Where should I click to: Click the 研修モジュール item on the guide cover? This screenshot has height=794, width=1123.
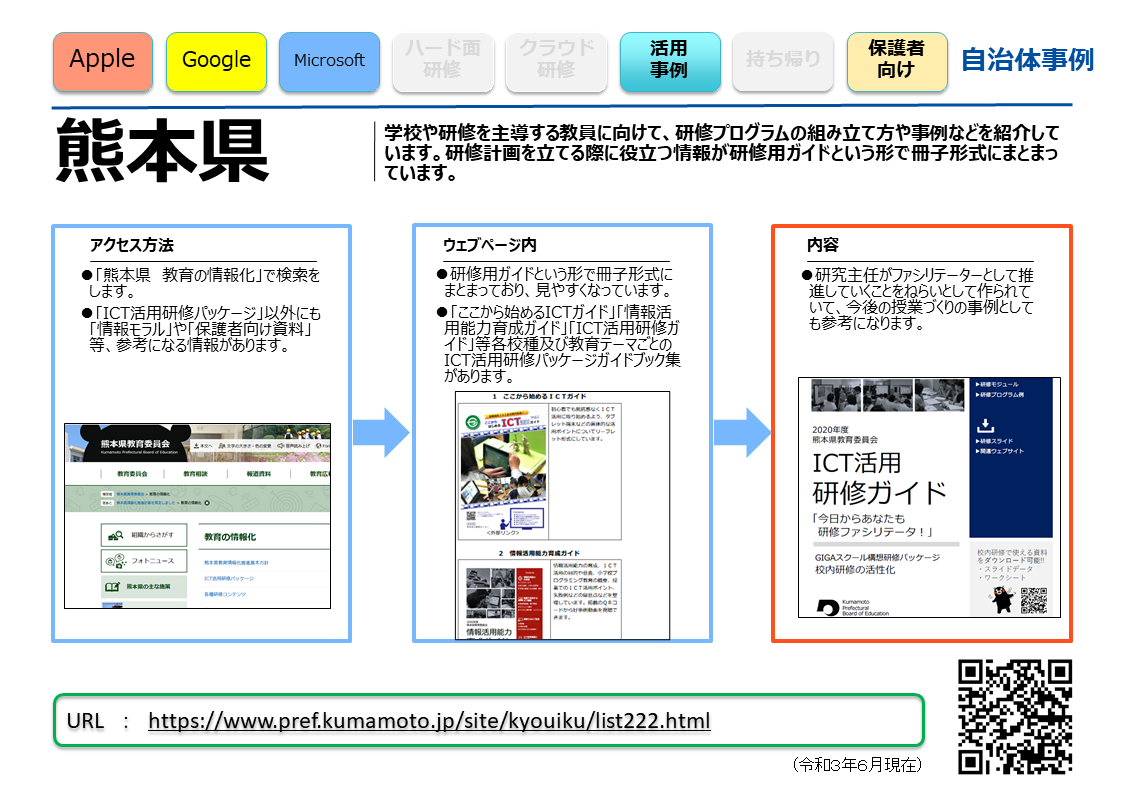[997, 384]
